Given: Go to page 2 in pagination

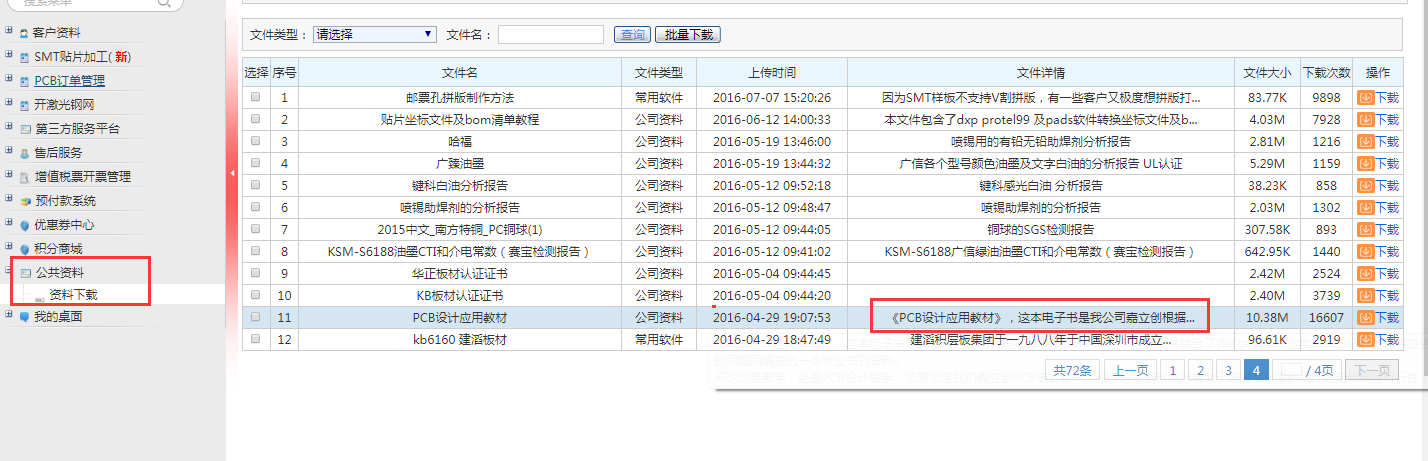Looking at the screenshot, I should coord(1199,370).
